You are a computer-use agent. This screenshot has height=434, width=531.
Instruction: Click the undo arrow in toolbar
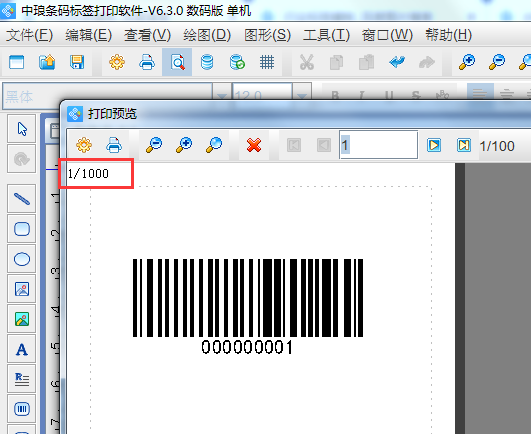397,62
